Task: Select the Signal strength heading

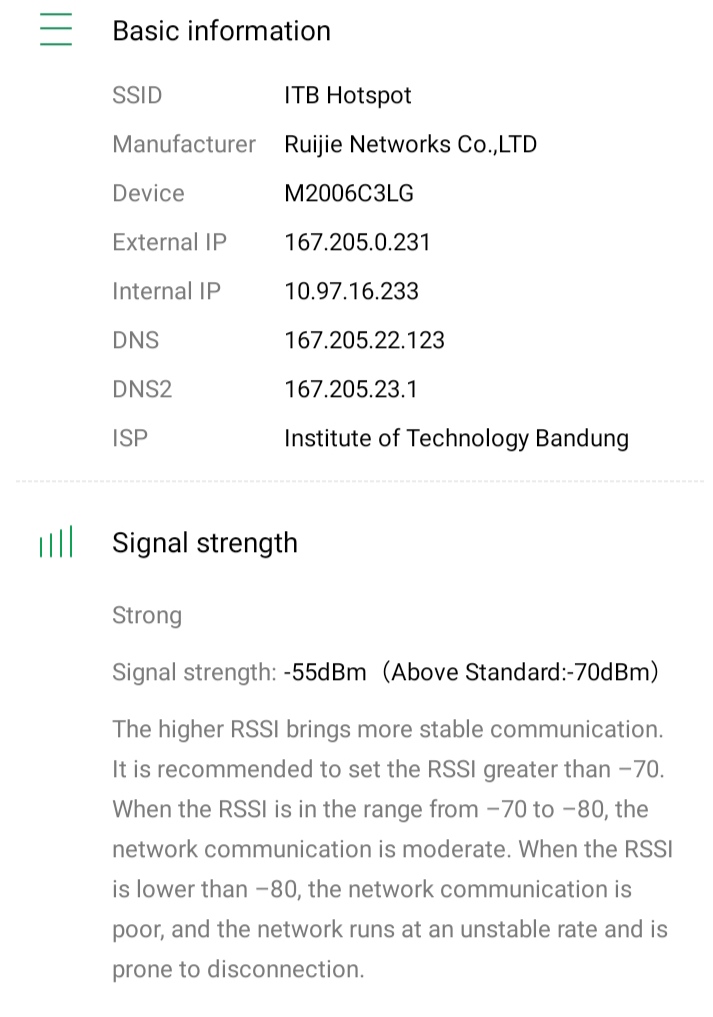Action: 204,543
